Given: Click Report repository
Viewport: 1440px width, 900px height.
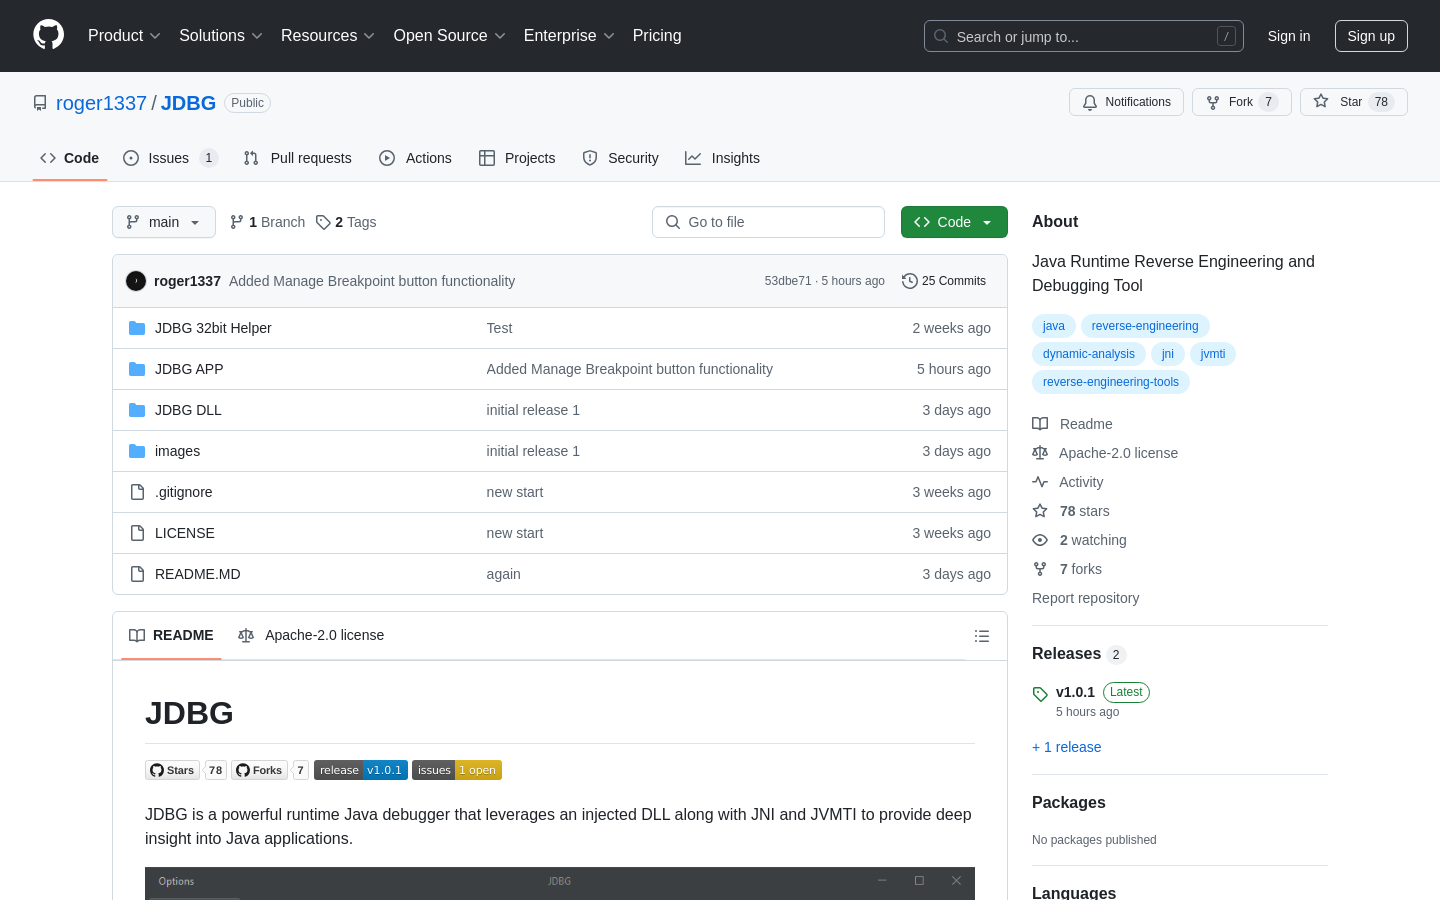Looking at the screenshot, I should coord(1085,598).
